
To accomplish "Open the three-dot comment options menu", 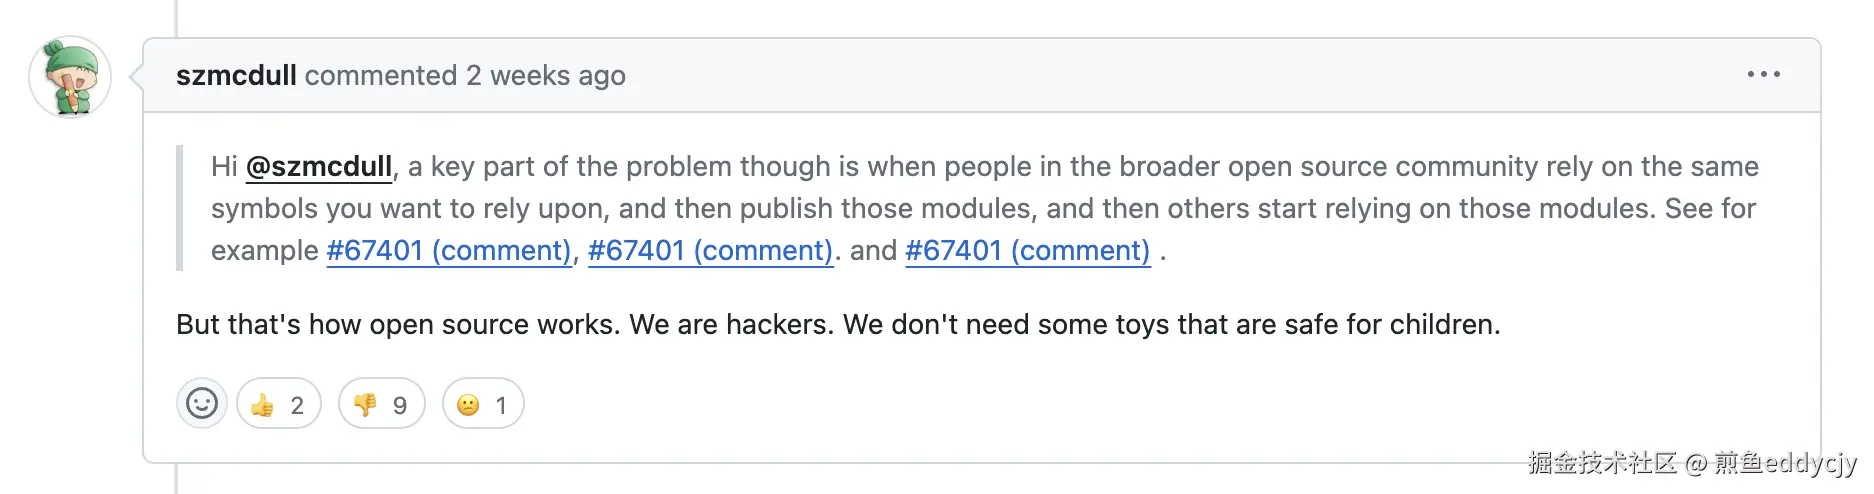I will (x=1763, y=75).
